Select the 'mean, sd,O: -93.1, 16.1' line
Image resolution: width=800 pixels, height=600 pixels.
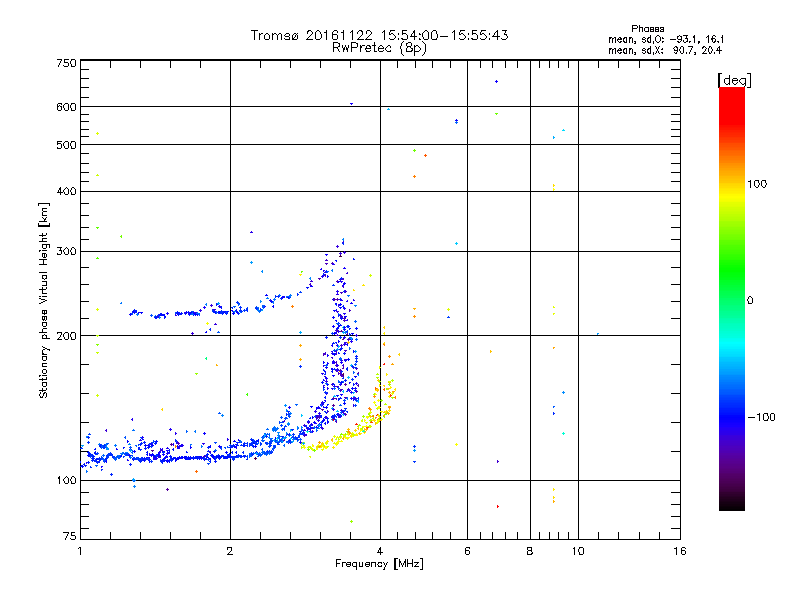coord(666,39)
